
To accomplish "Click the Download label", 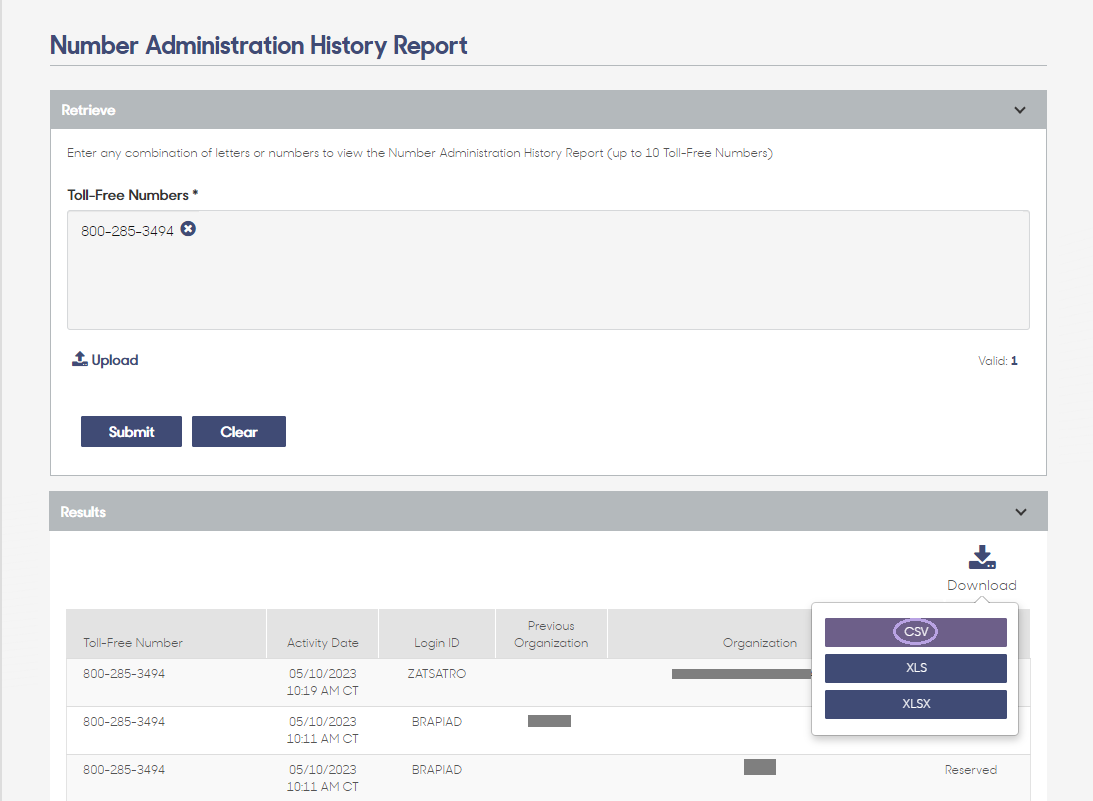I will 981,586.
